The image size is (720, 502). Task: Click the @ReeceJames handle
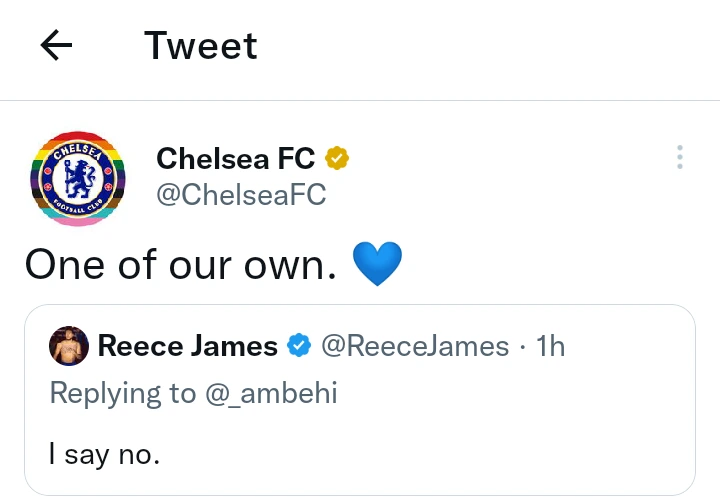click(414, 346)
